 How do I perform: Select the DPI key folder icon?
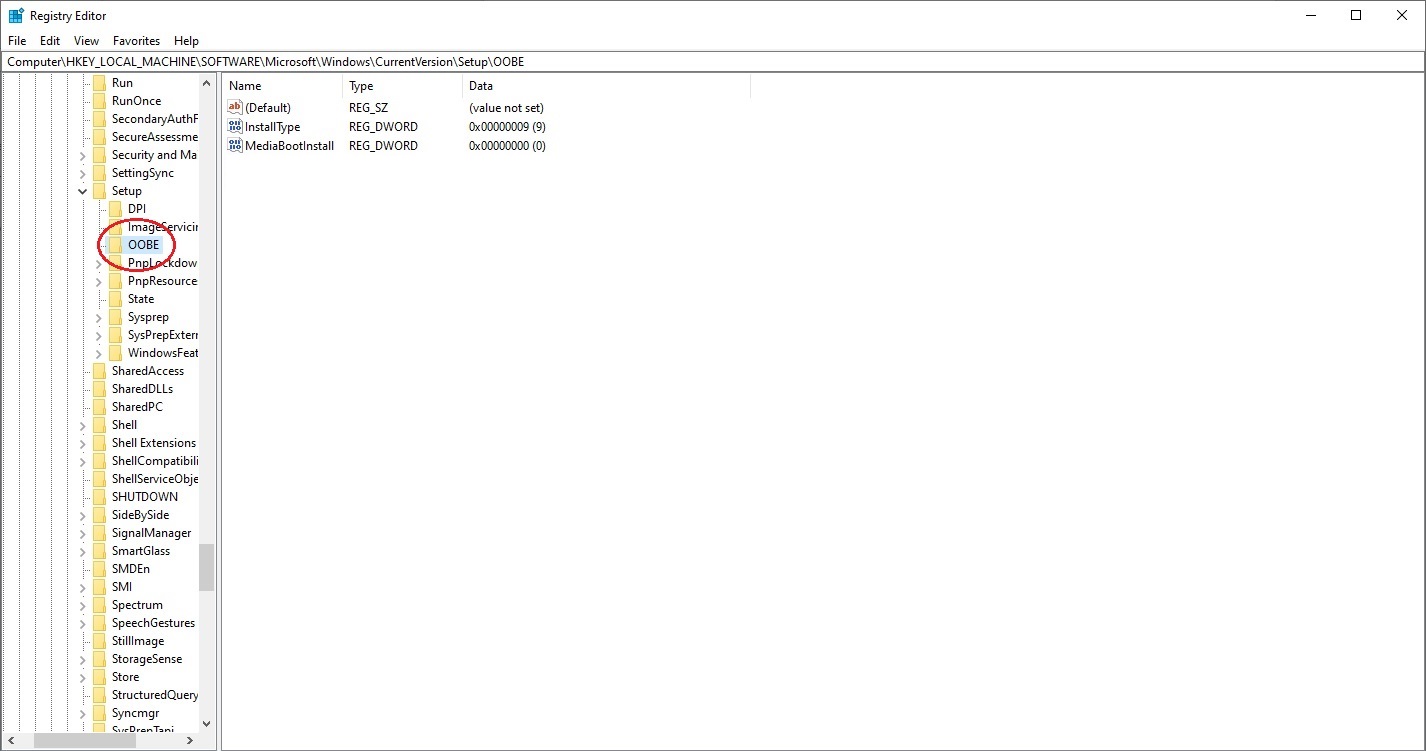tap(115, 209)
